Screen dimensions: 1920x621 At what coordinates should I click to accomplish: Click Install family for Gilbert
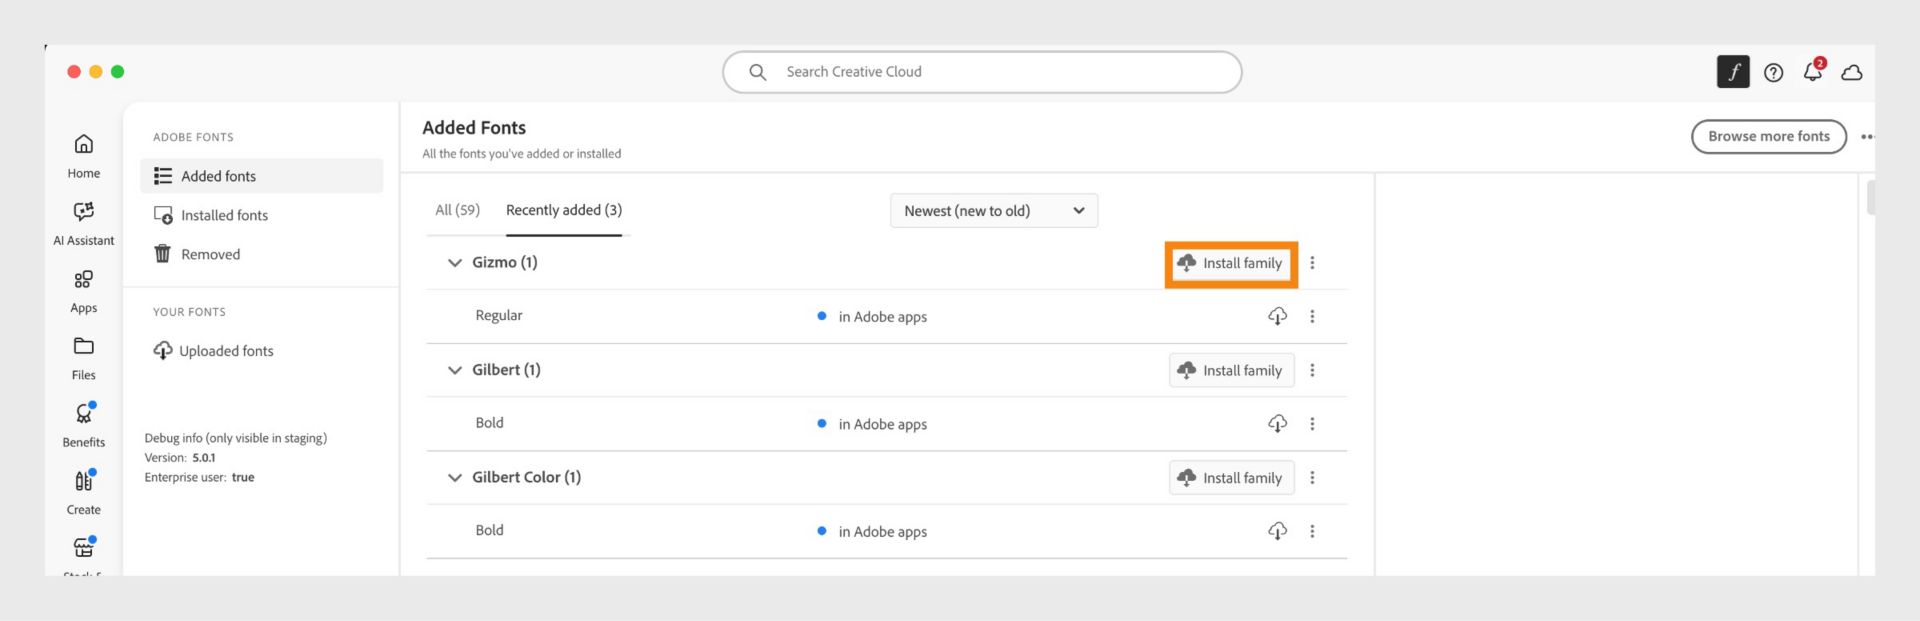click(x=1231, y=370)
